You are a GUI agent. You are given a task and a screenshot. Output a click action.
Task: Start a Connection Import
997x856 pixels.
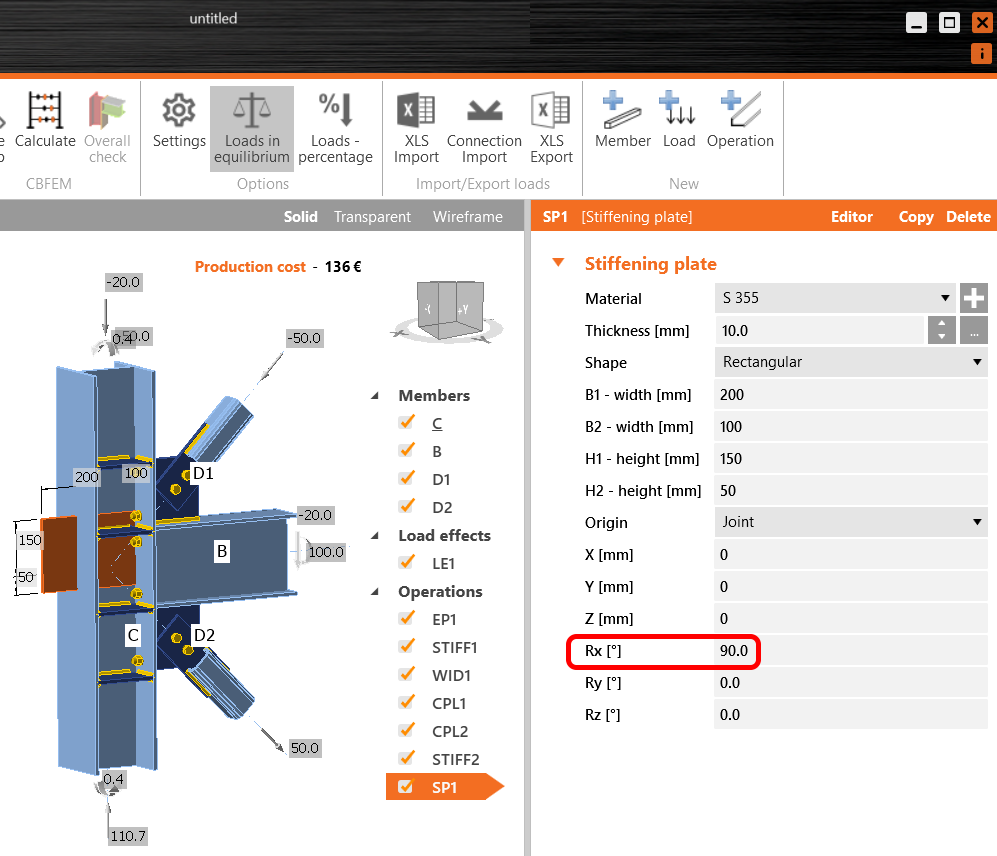click(x=484, y=126)
